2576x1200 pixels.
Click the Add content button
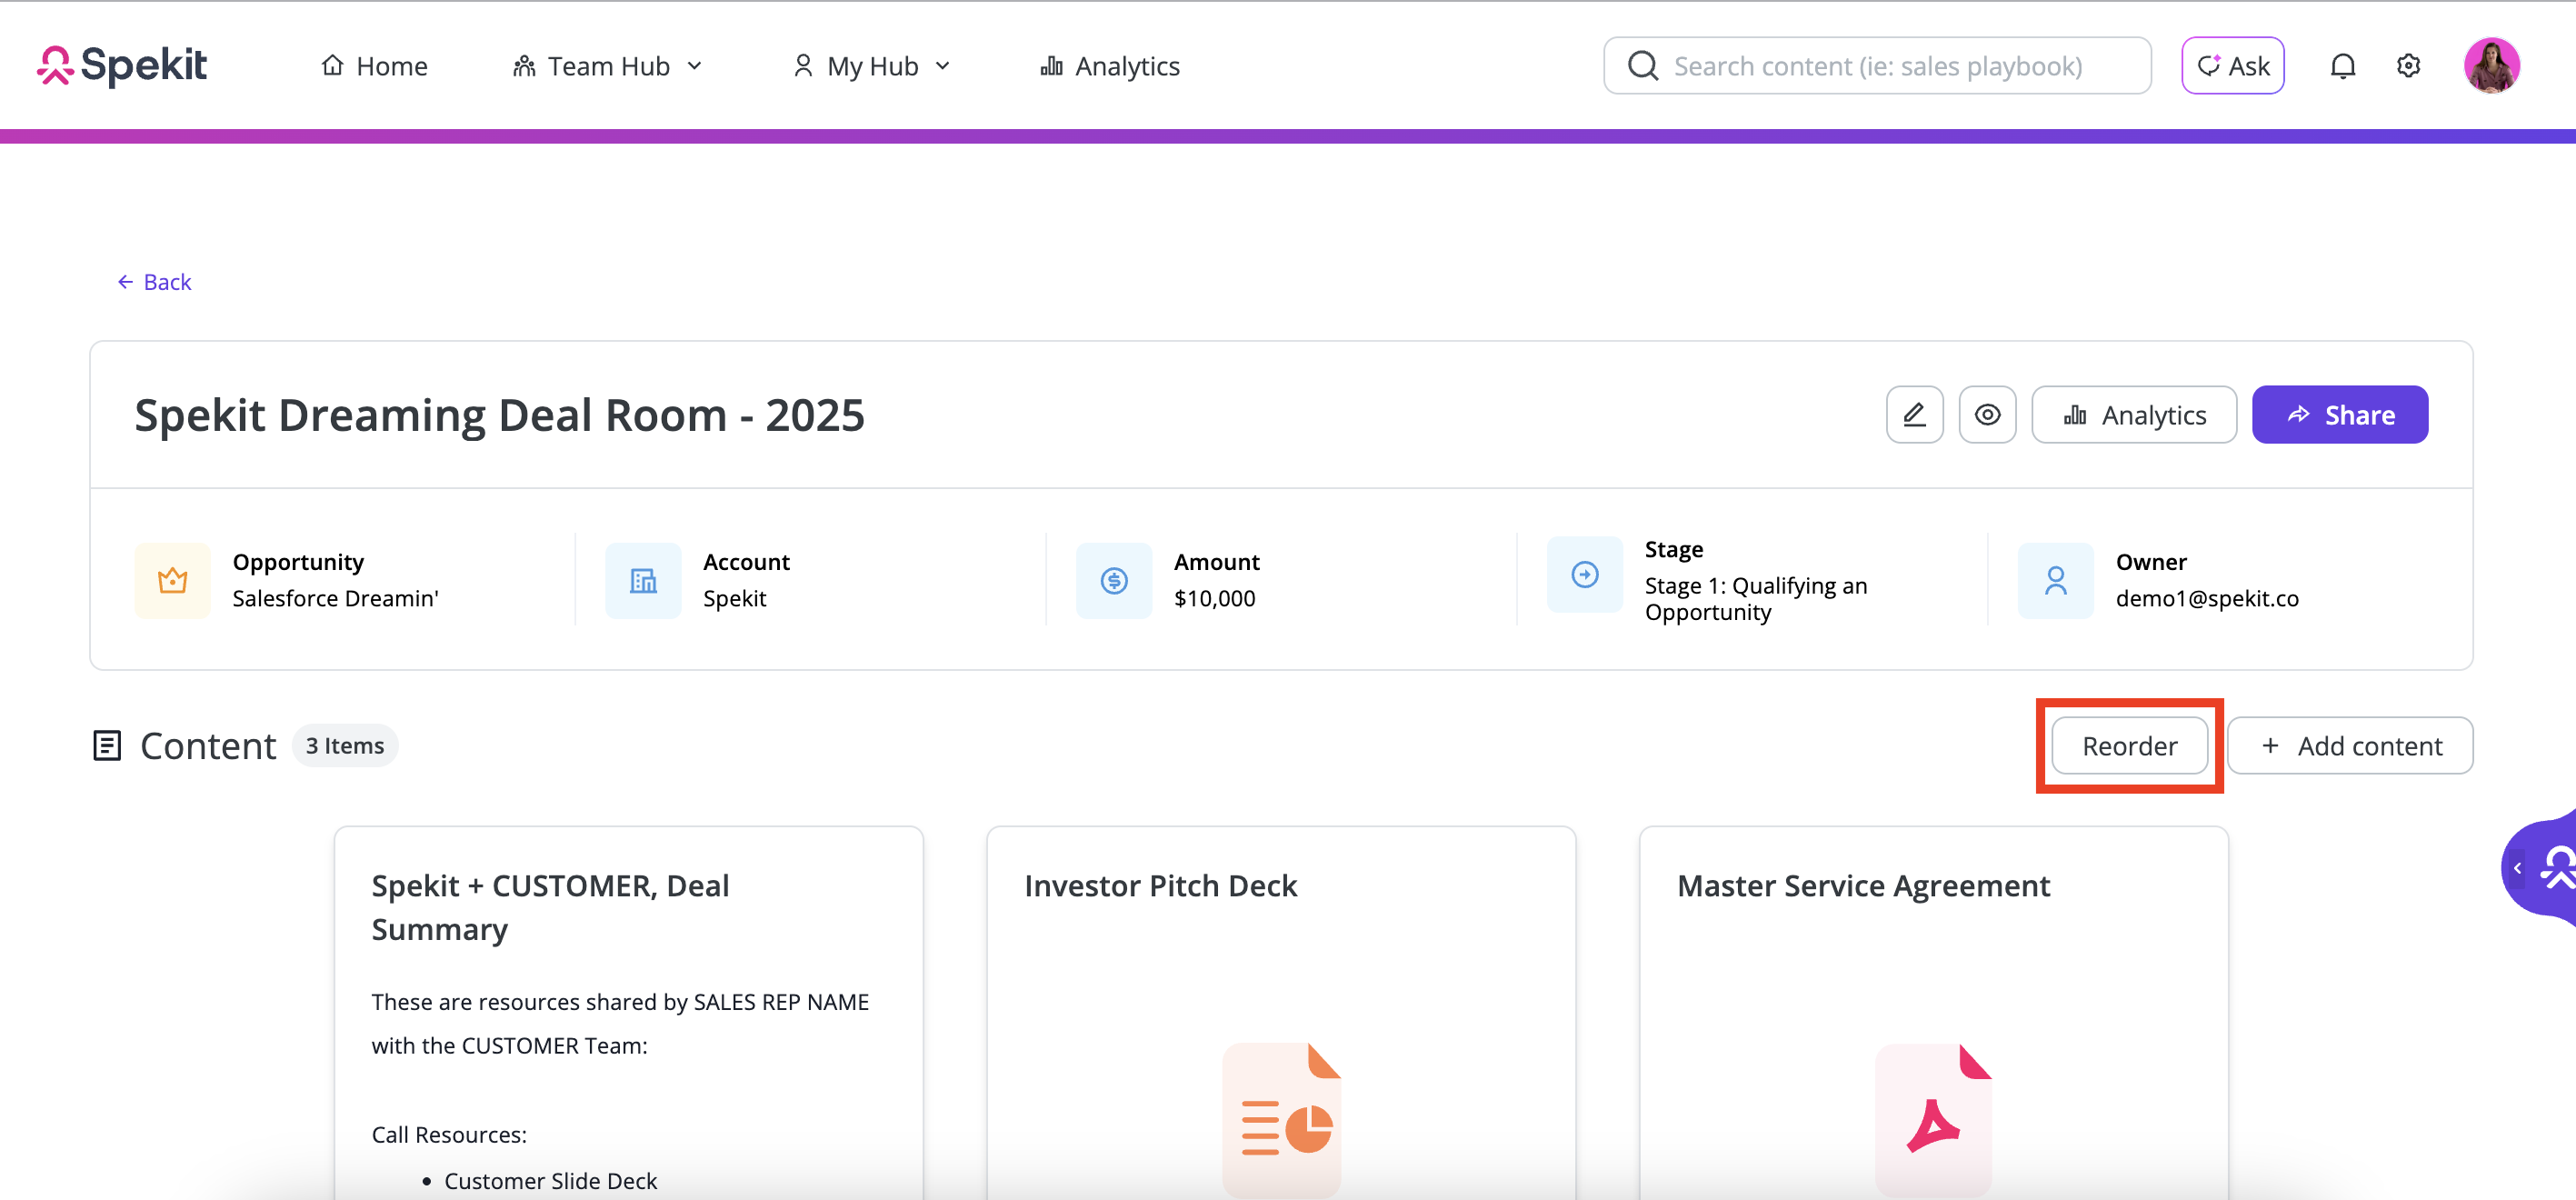click(x=2350, y=746)
